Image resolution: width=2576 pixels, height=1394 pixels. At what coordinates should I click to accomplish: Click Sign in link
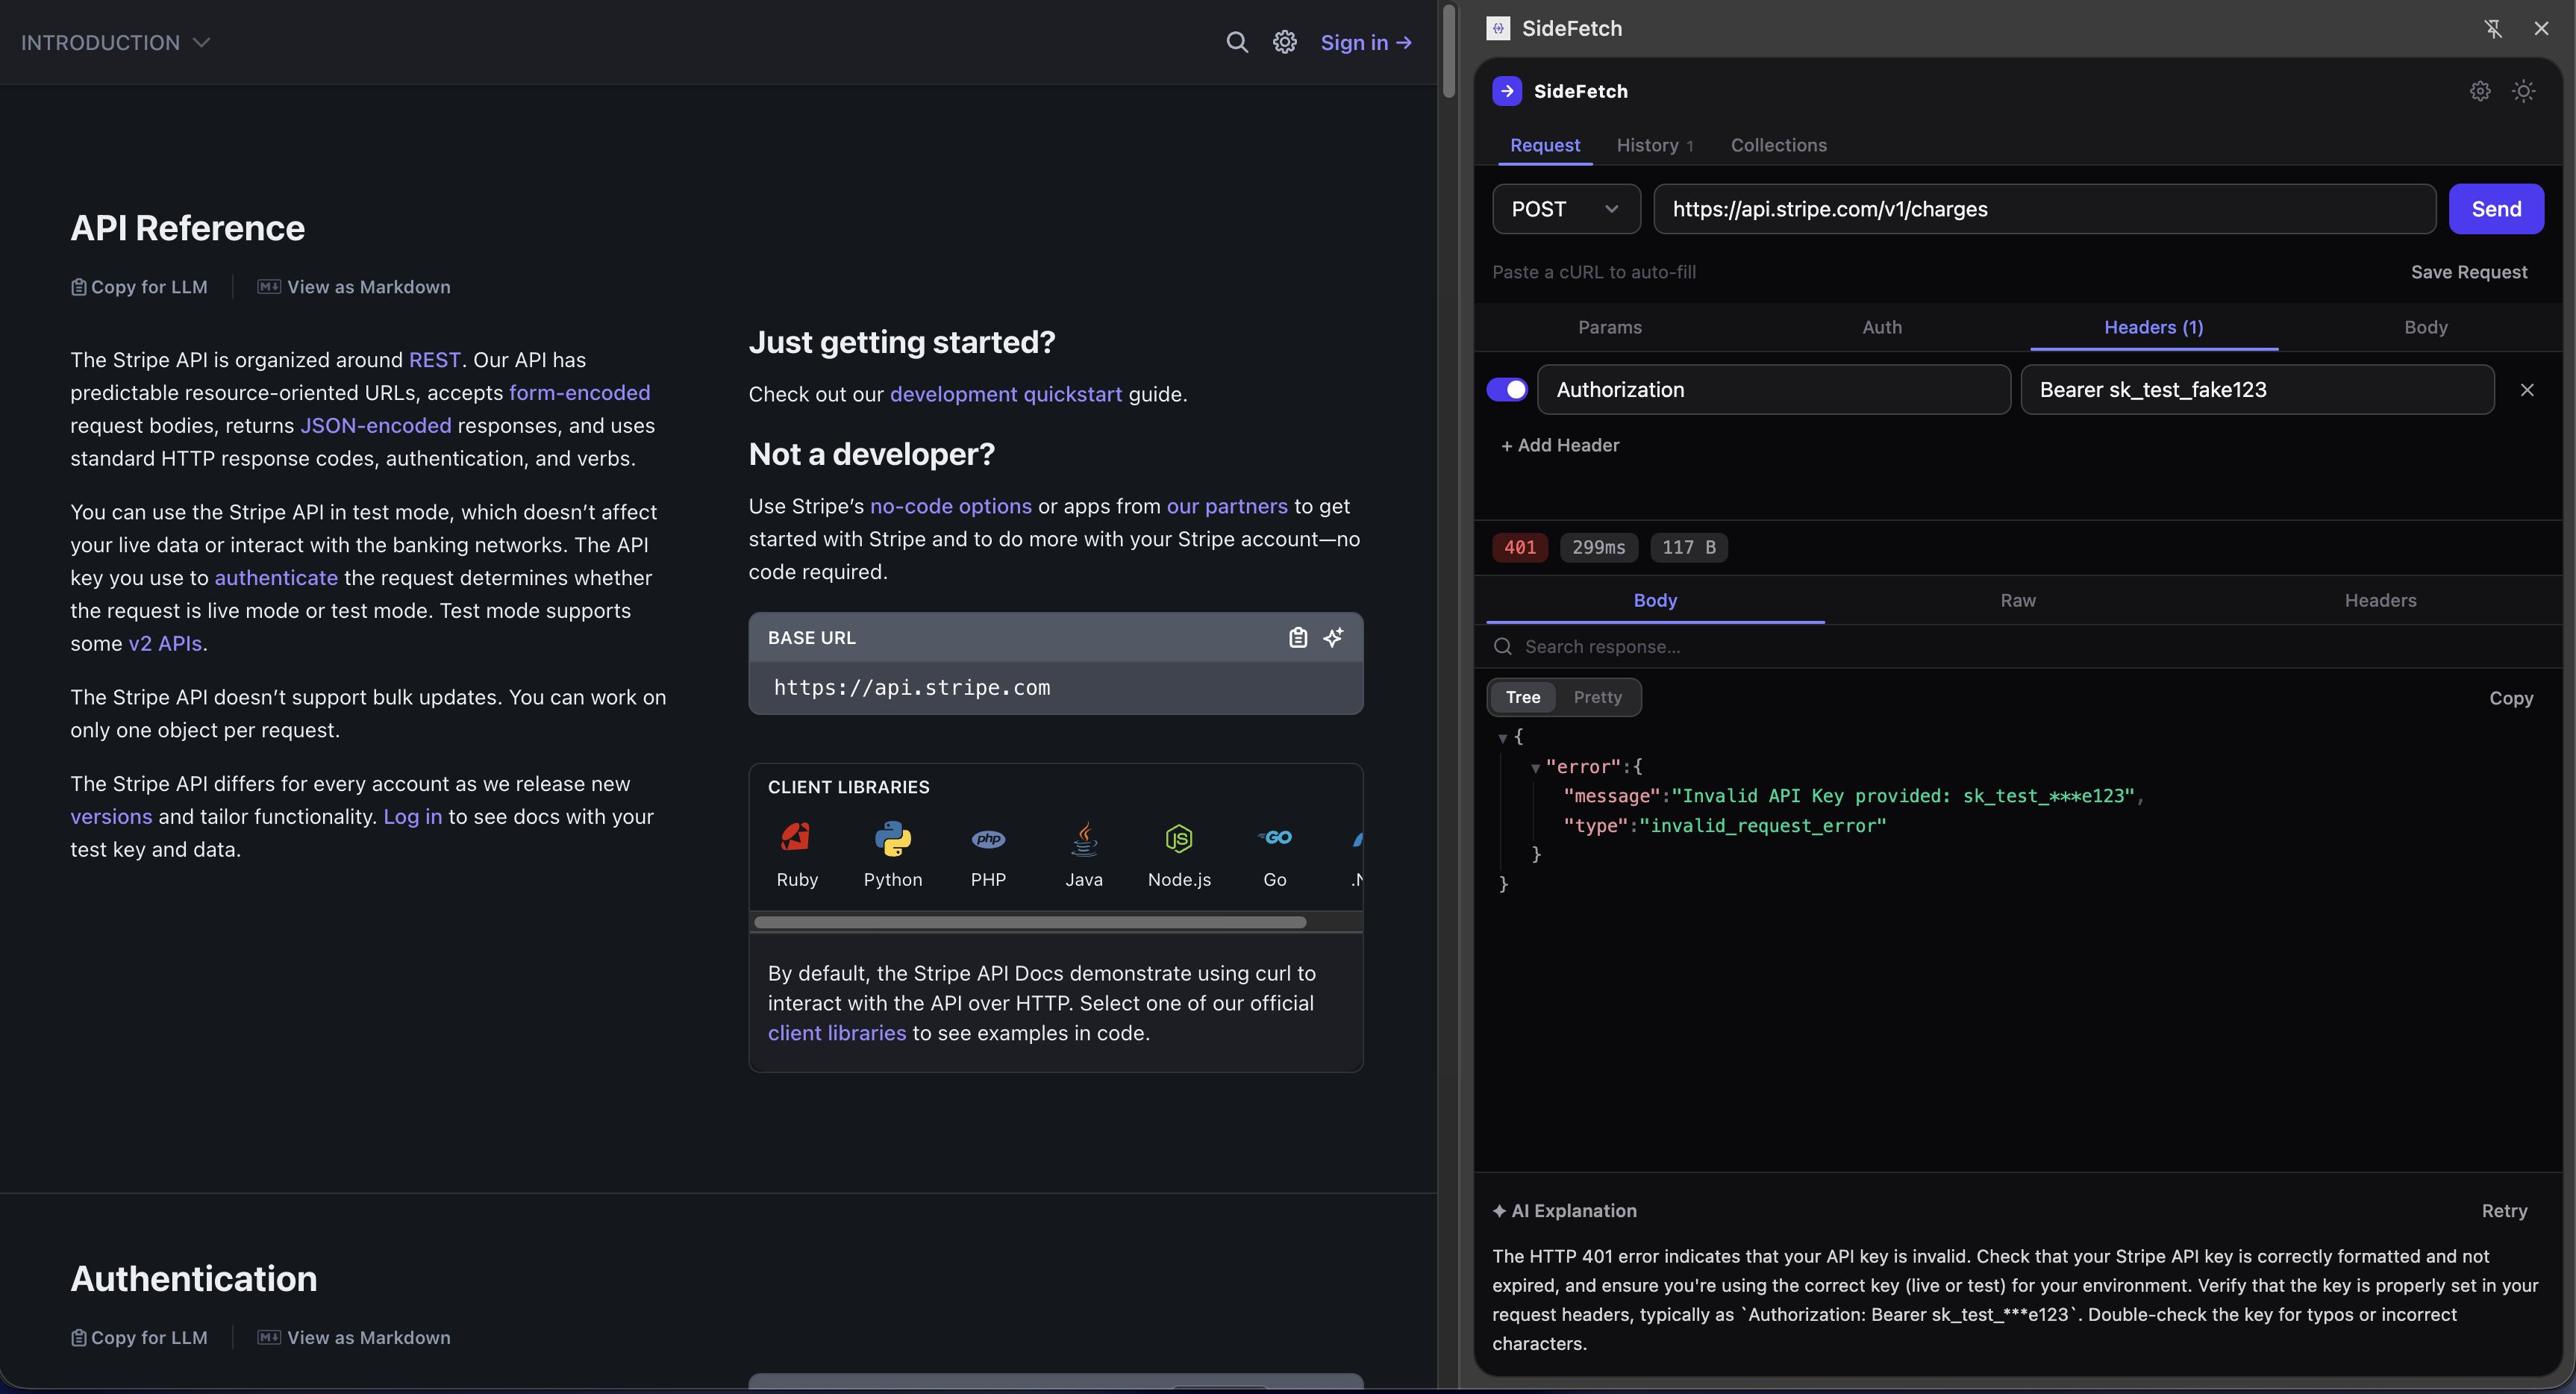(1366, 42)
